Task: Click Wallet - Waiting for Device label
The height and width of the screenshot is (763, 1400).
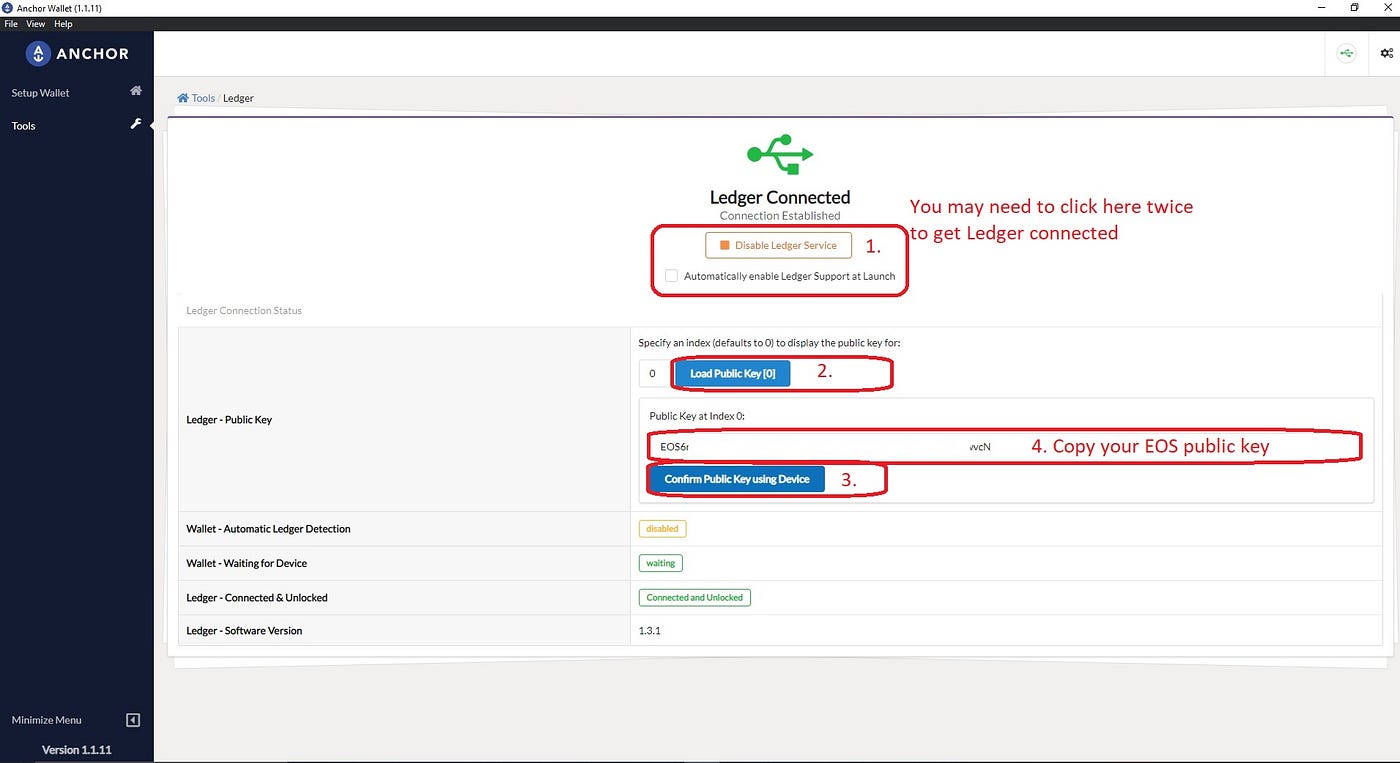Action: click(246, 563)
